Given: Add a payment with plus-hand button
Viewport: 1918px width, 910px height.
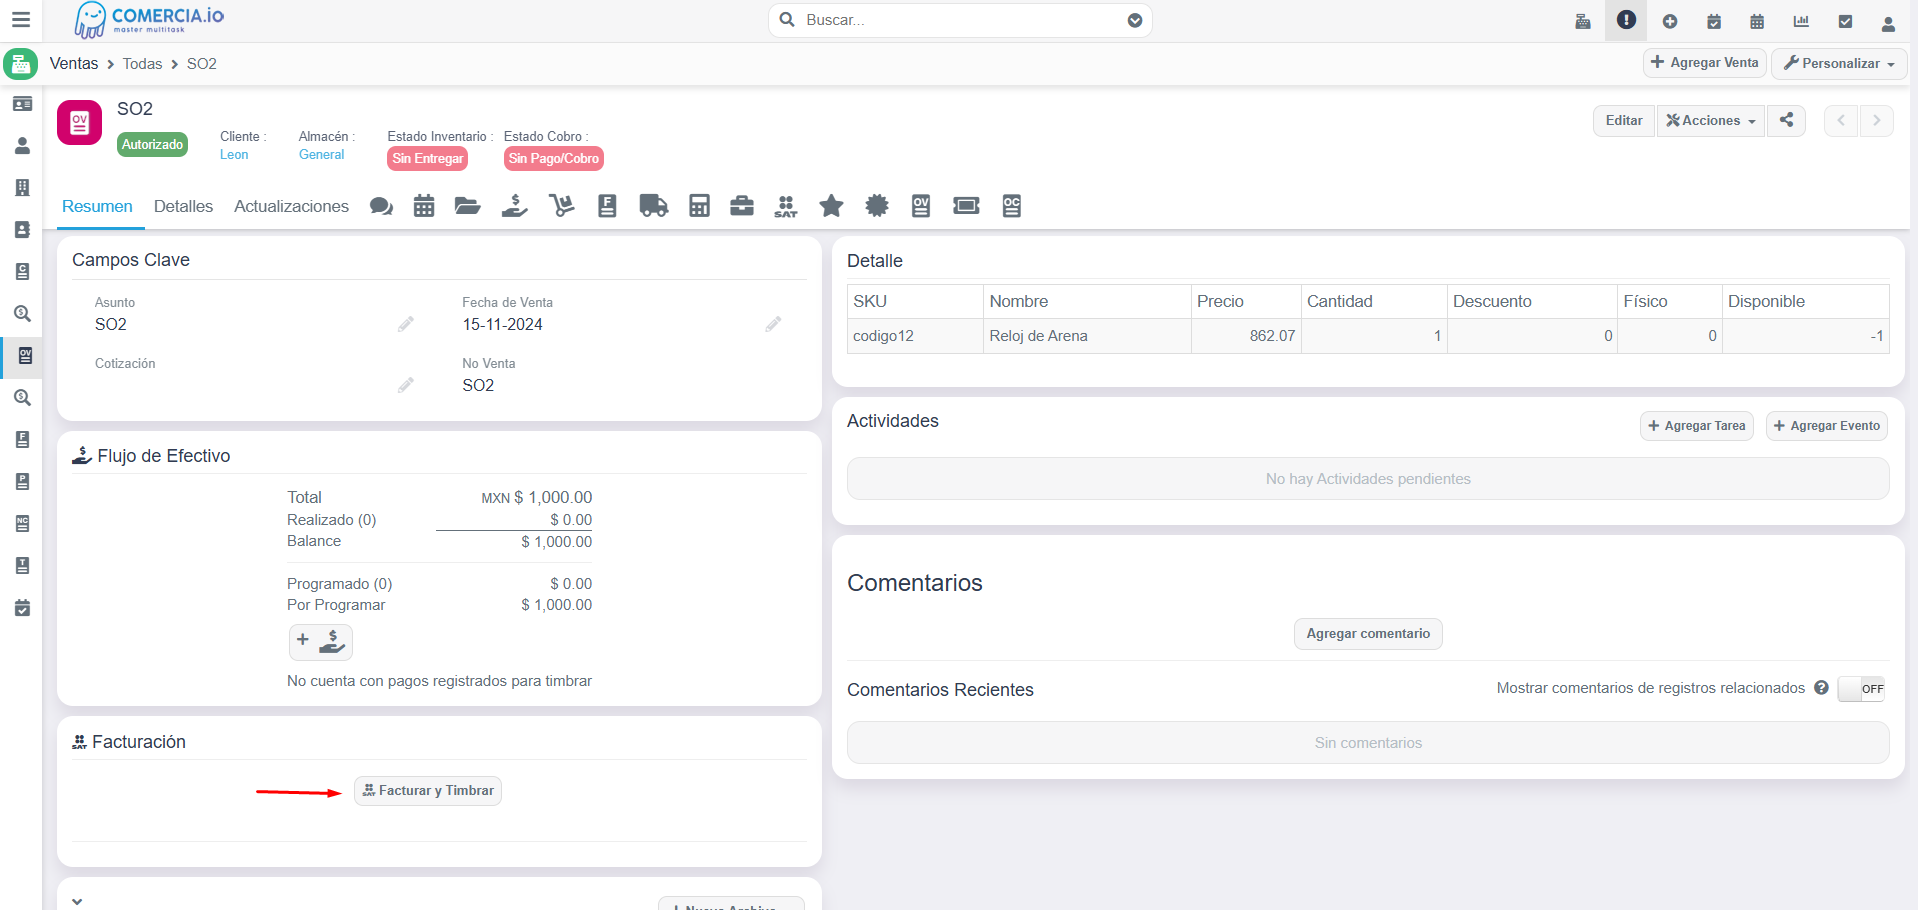Looking at the screenshot, I should 320,642.
